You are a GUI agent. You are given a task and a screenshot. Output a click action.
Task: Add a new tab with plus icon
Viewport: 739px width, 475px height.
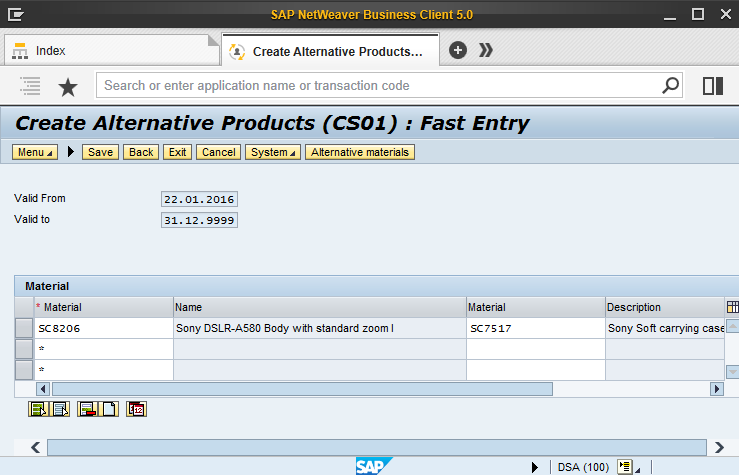458,50
